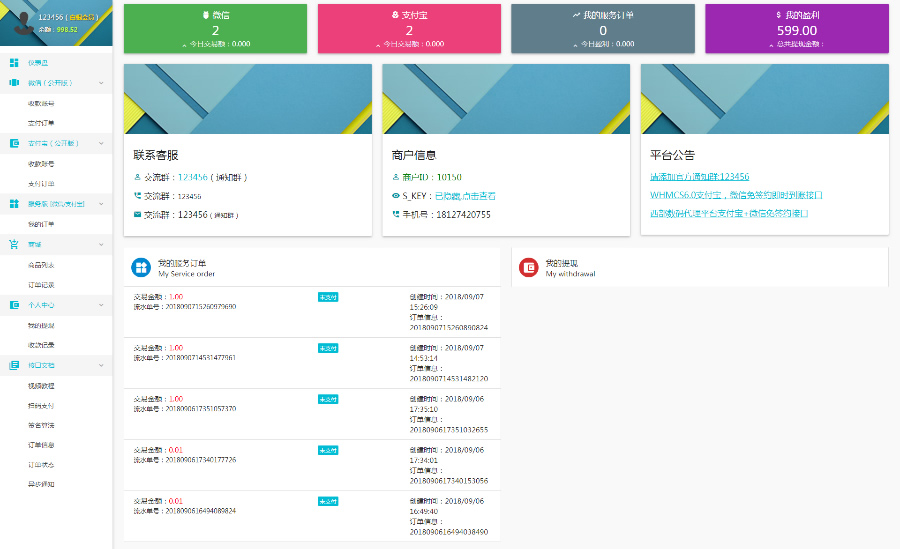
Task: Click the blue icon beside My Service order
Action: click(x=142, y=268)
